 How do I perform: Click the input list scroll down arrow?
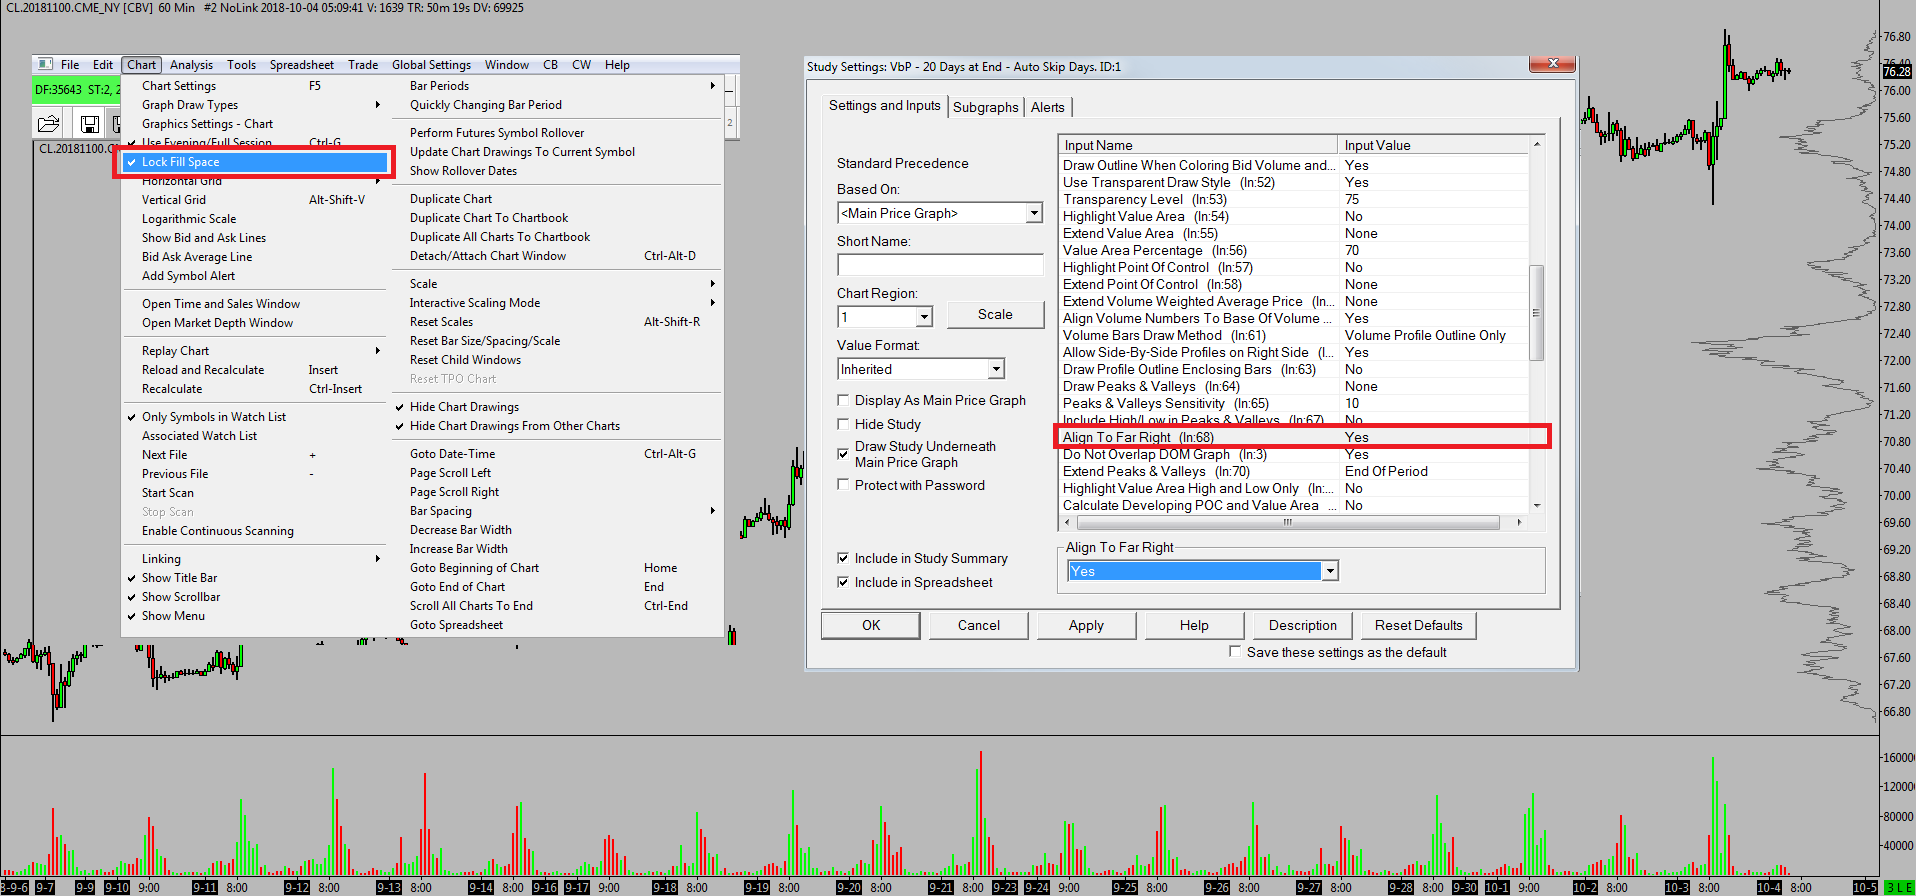click(1537, 506)
